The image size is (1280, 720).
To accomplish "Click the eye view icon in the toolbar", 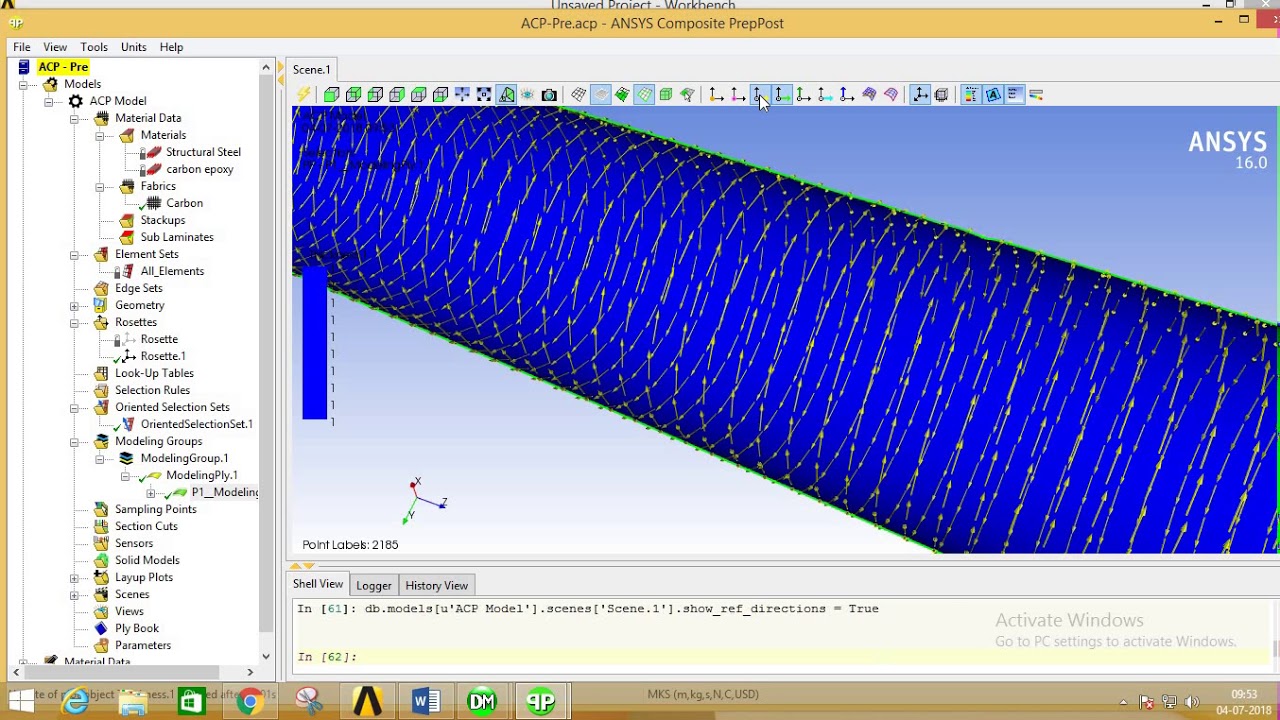I will pyautogui.click(x=527, y=95).
